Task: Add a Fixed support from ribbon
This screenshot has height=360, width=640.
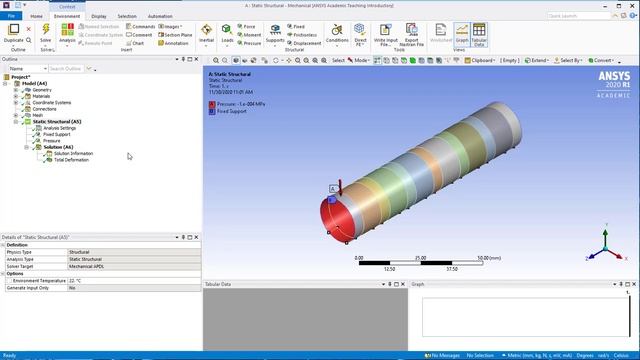Action: click(x=296, y=27)
